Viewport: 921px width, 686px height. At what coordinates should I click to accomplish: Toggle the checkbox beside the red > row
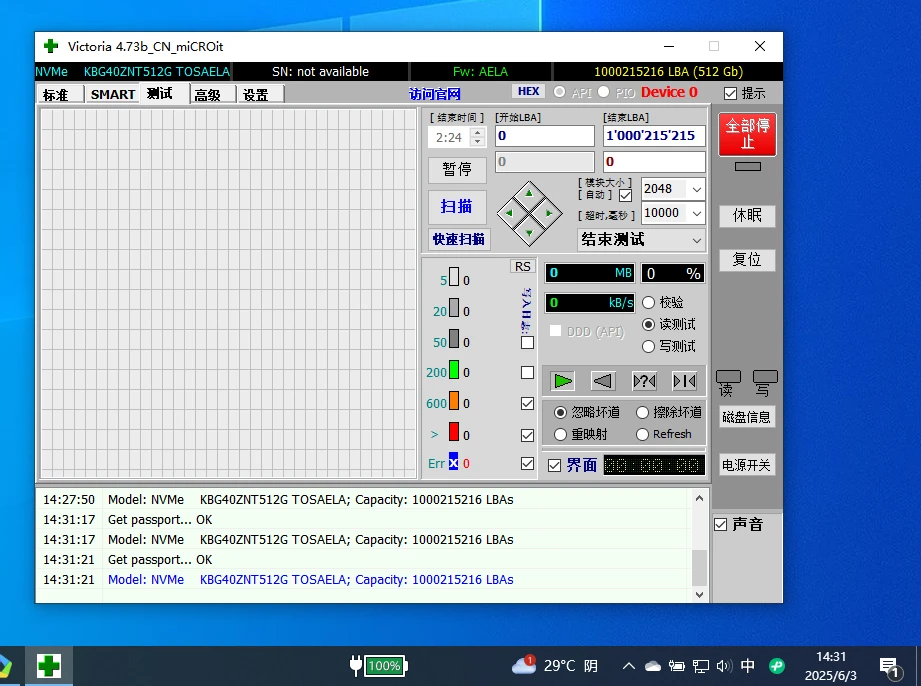(527, 435)
